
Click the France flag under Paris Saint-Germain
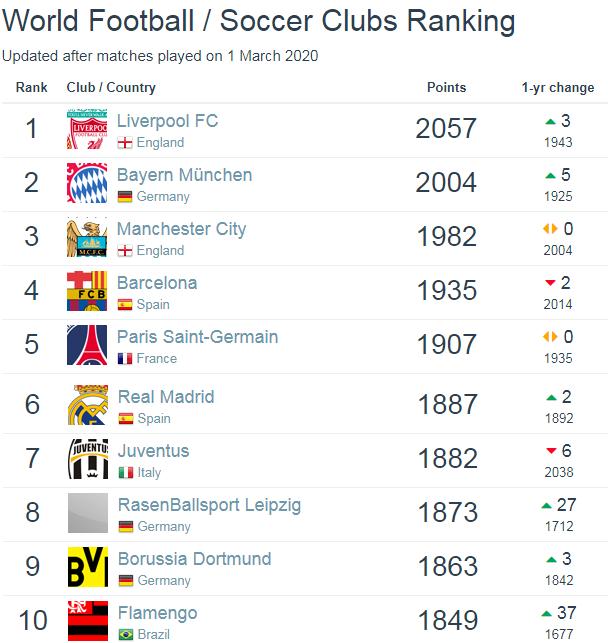[125, 359]
